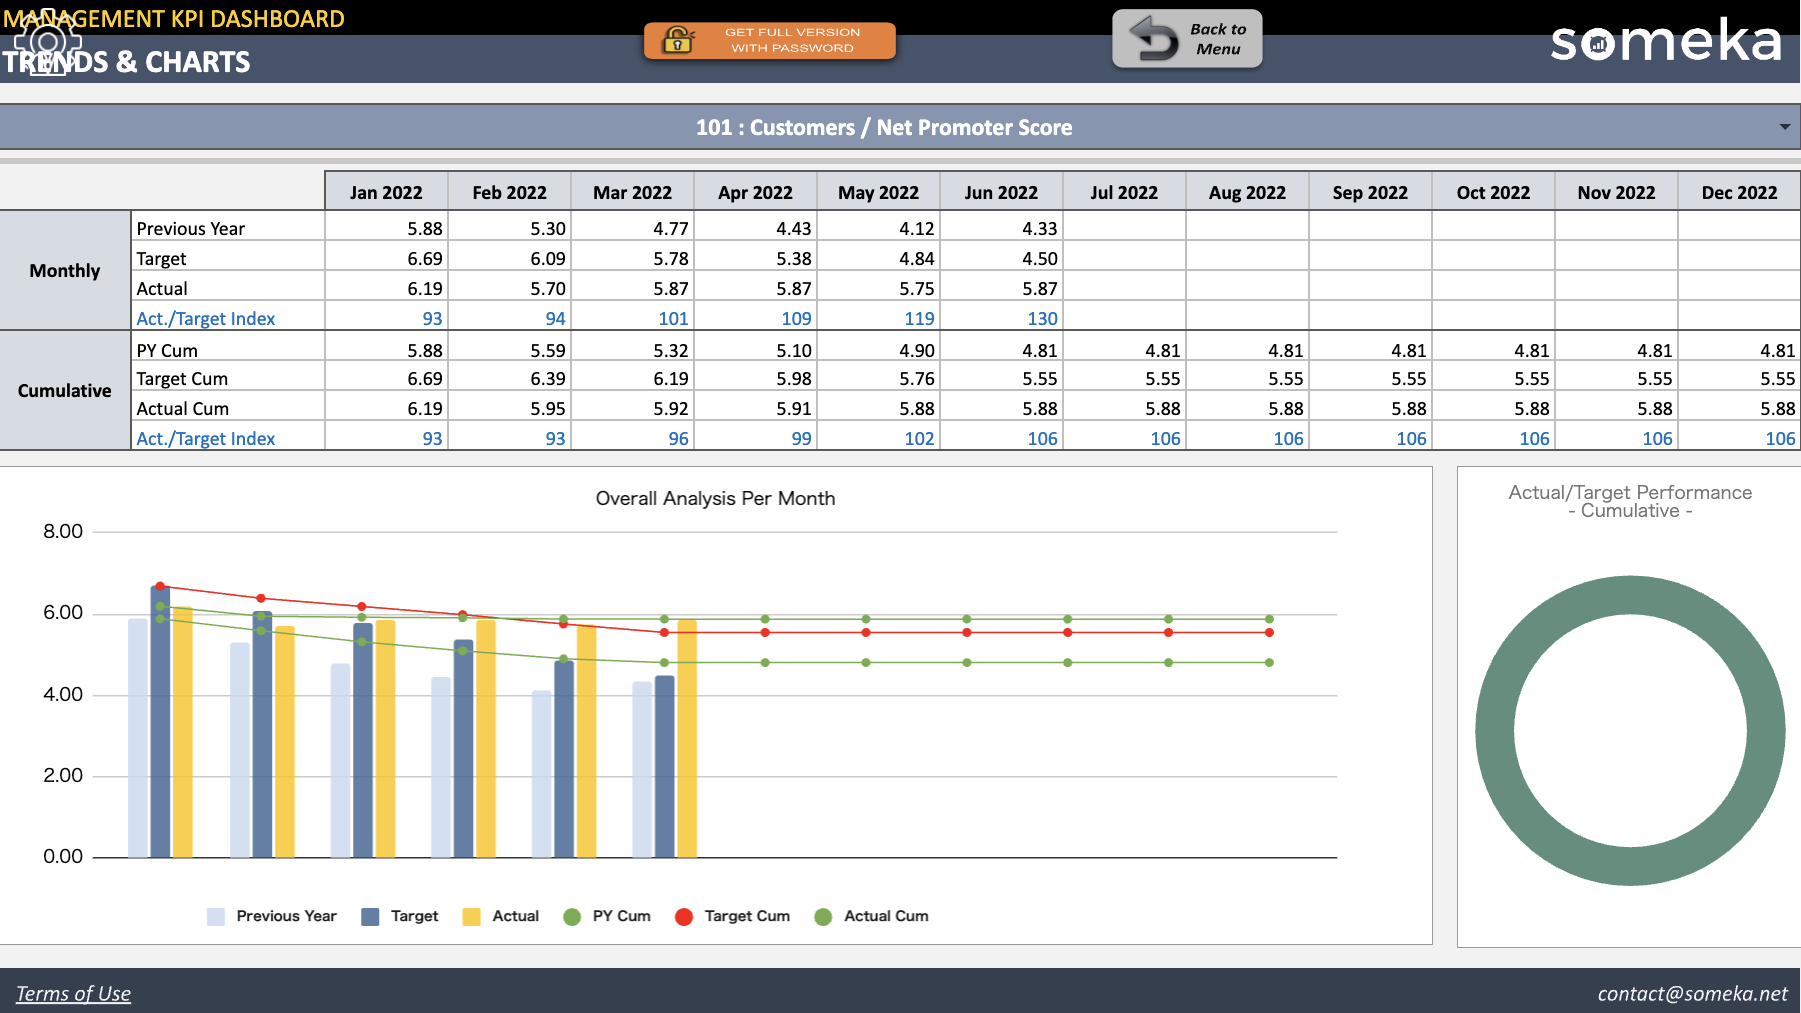Click the Target legend marker
Viewport: 1801px width, 1013px height.
[x=369, y=916]
